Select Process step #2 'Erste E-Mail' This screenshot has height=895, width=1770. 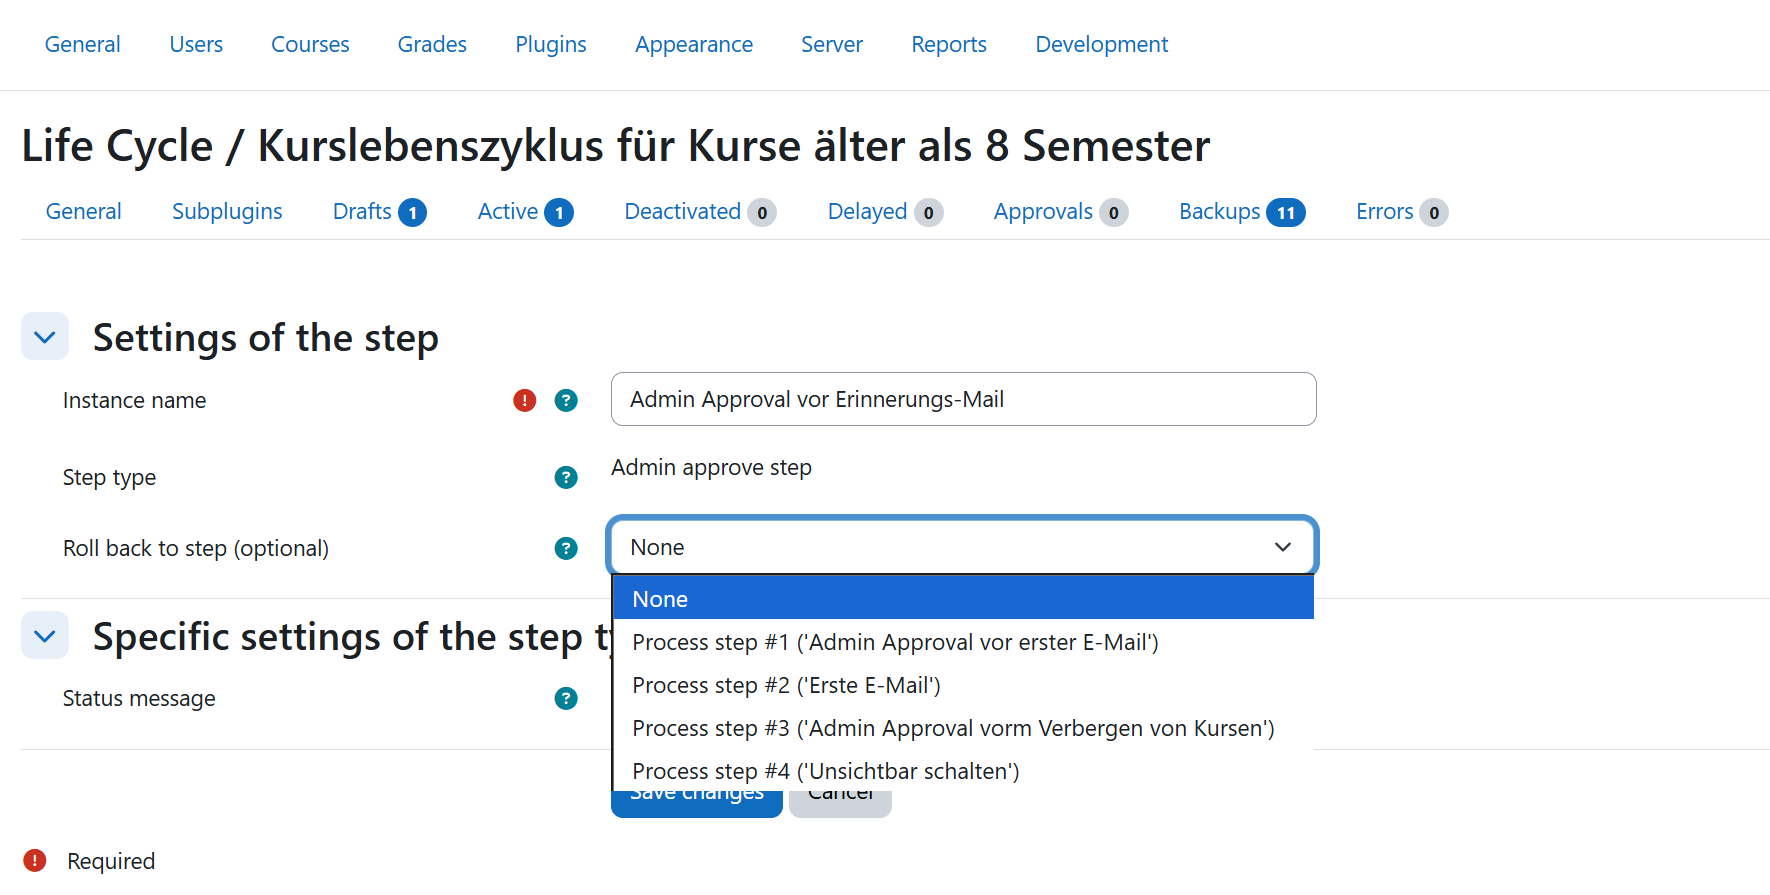click(786, 685)
